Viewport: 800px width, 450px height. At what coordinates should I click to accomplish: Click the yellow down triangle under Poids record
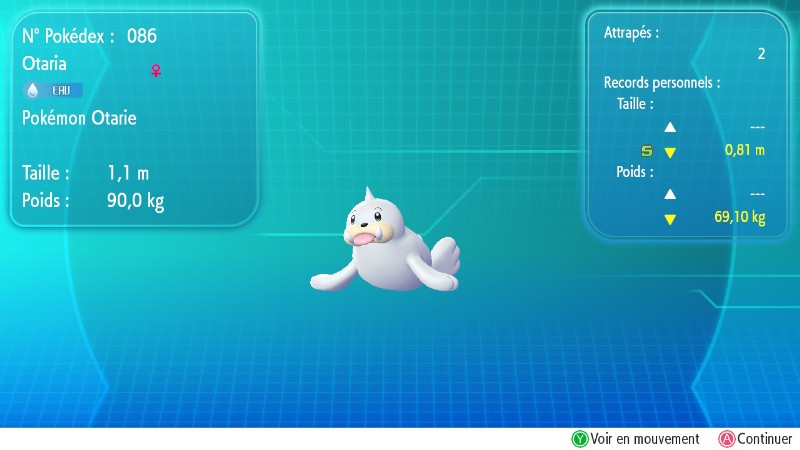pyautogui.click(x=670, y=219)
